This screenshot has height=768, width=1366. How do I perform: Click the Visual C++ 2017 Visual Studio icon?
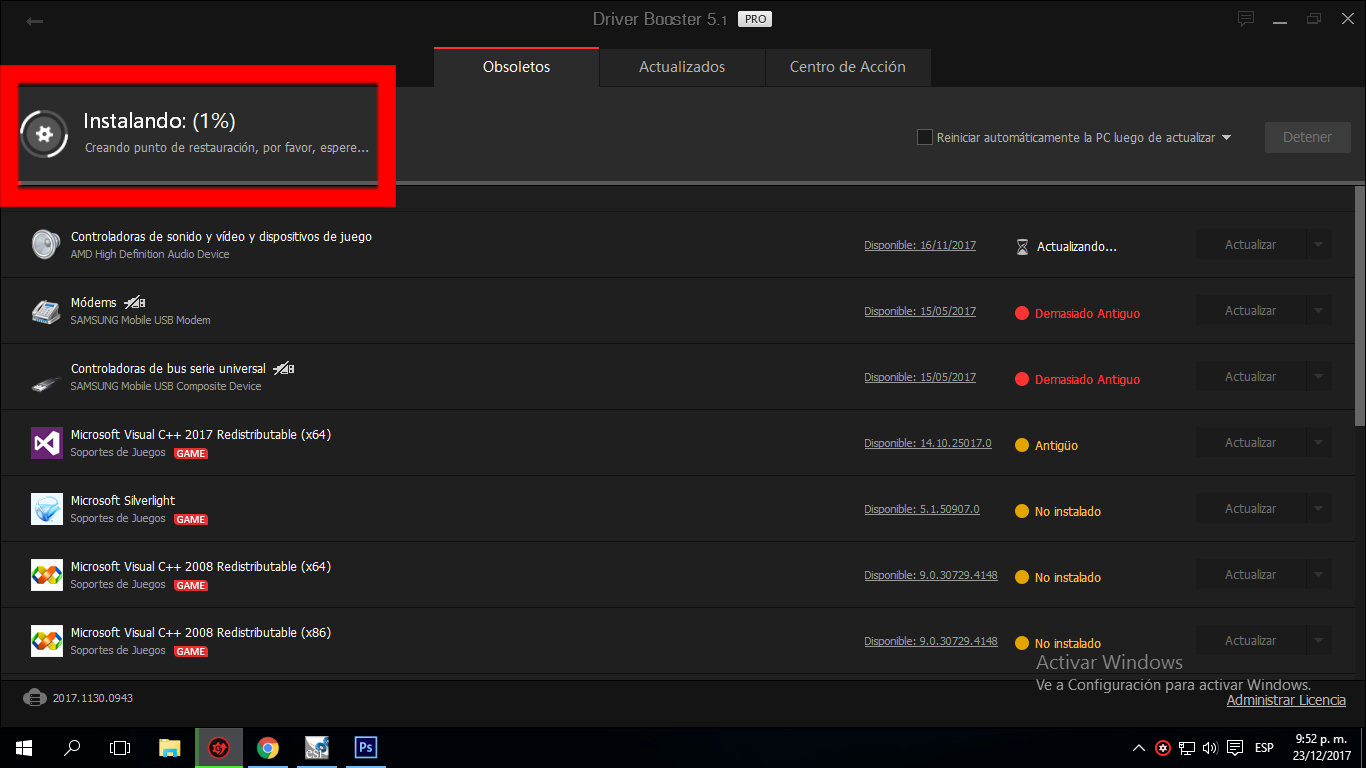[46, 443]
